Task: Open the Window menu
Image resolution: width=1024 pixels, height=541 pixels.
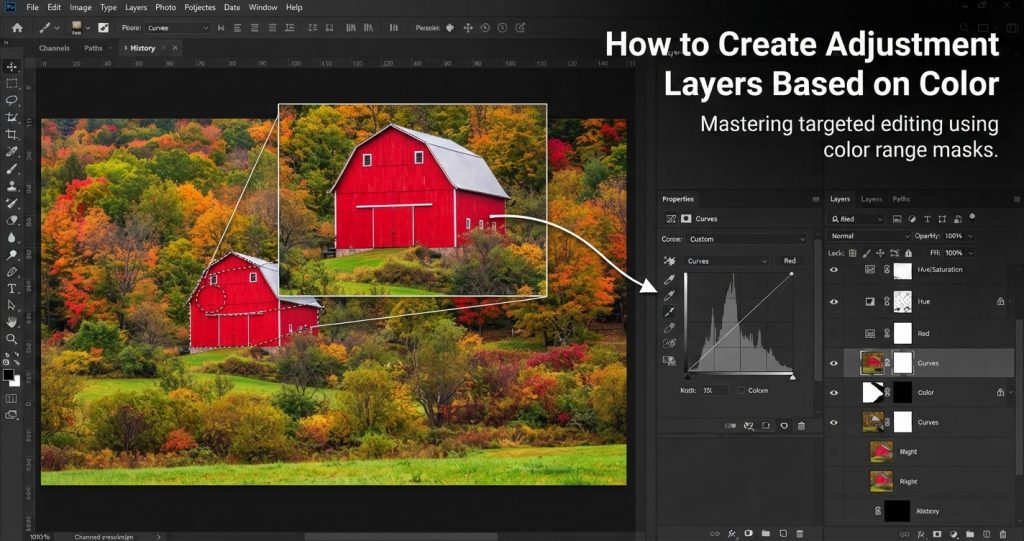Action: tap(263, 7)
